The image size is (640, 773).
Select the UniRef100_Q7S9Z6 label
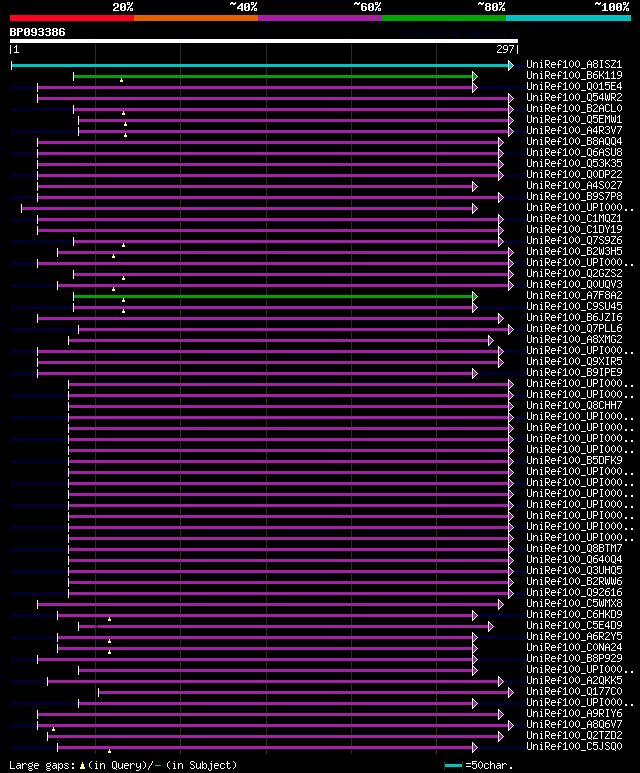coord(574,241)
